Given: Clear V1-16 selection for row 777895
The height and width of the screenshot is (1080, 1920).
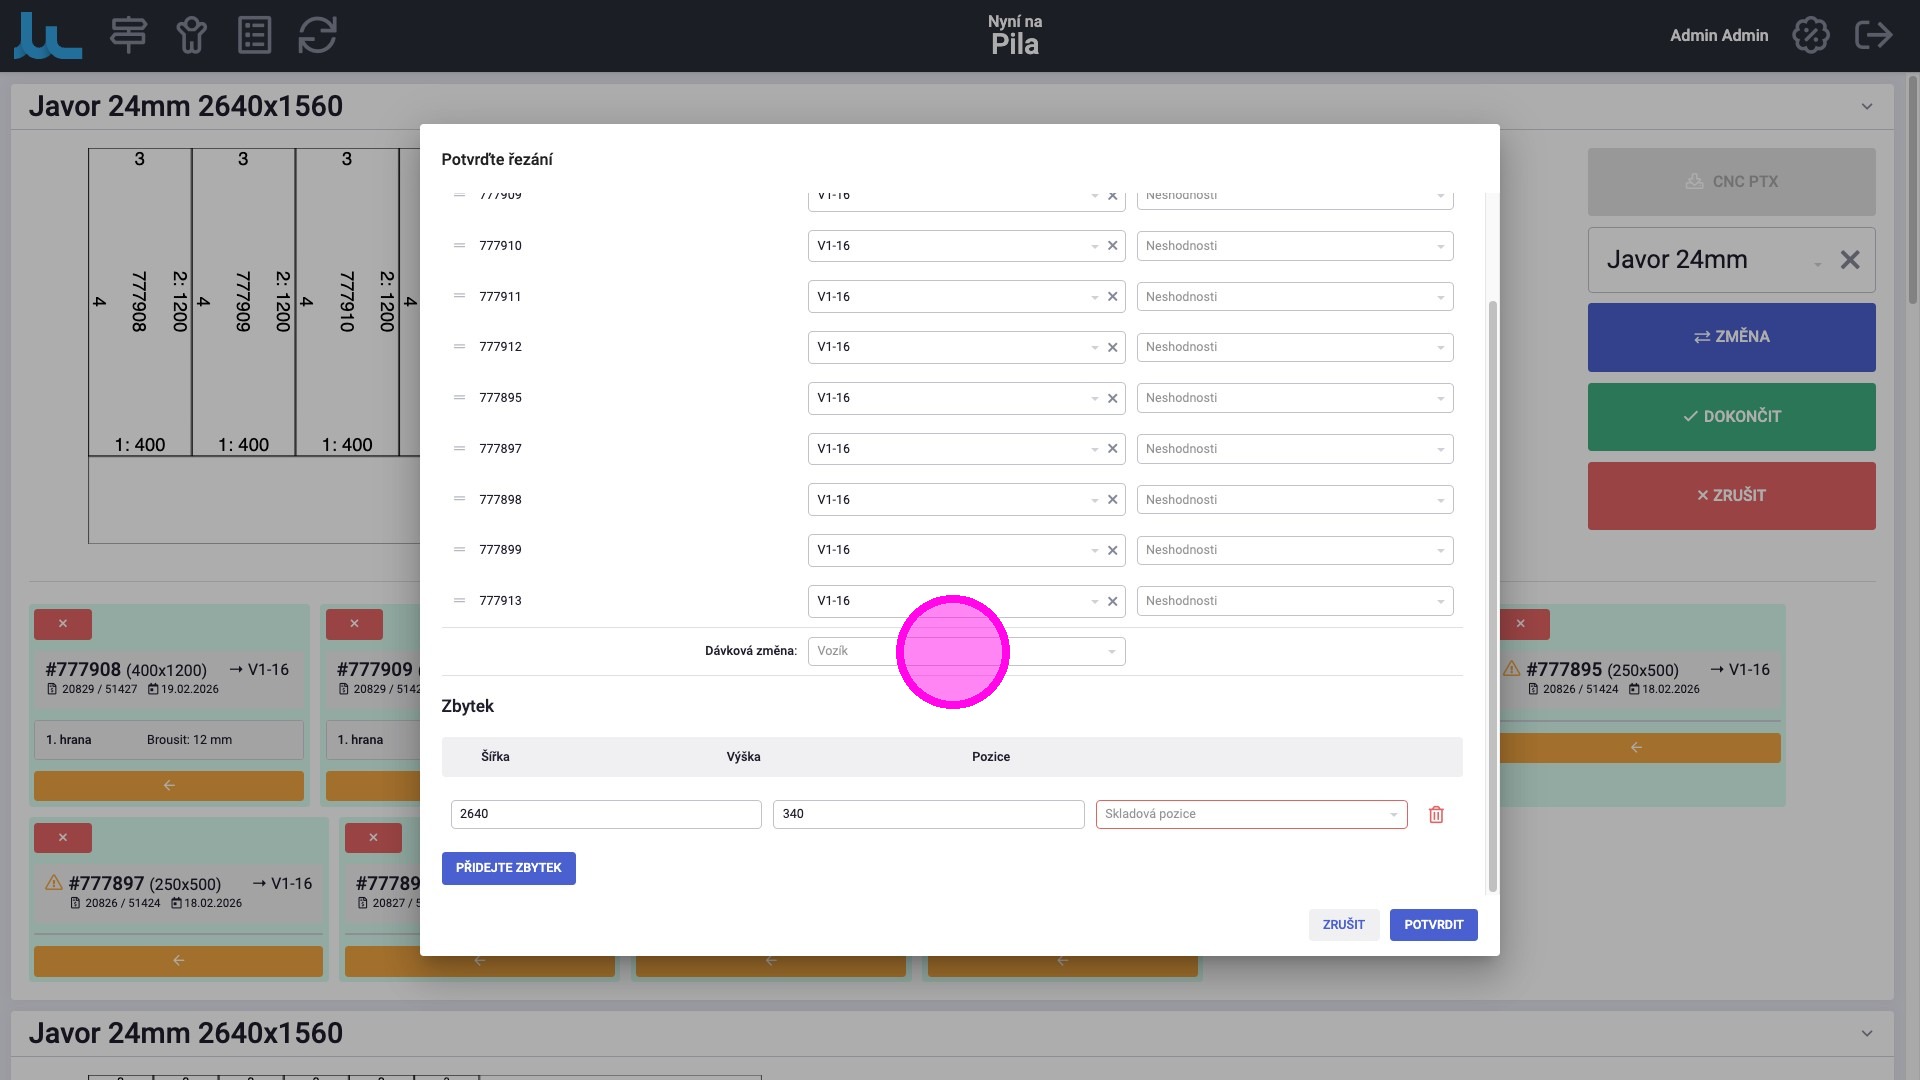Looking at the screenshot, I should [x=1112, y=398].
